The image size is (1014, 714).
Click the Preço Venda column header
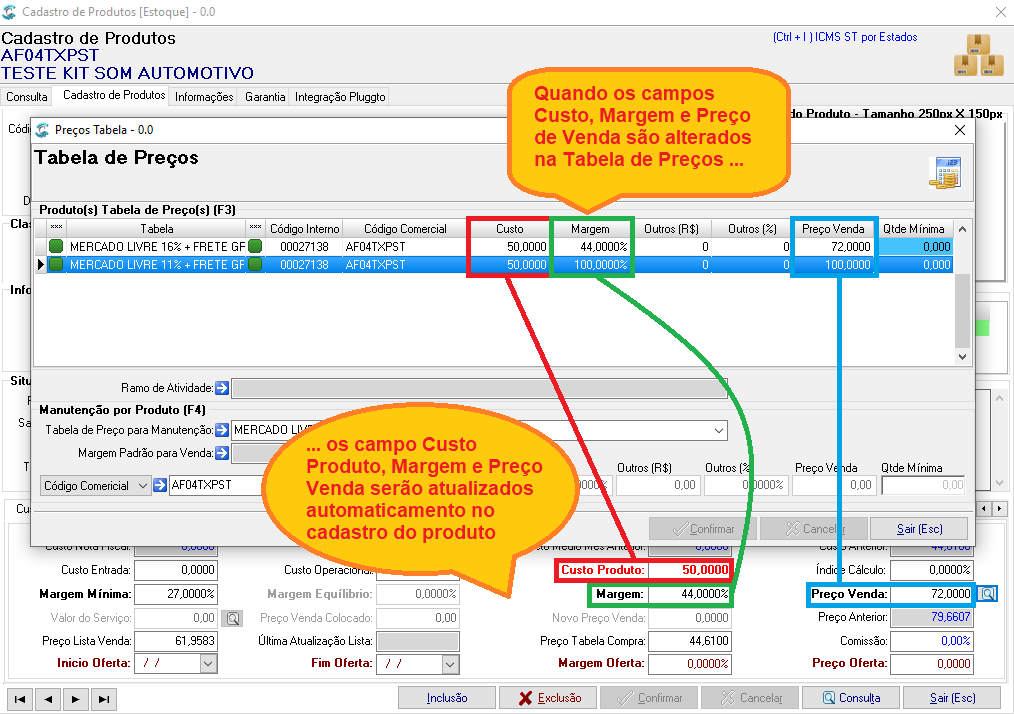pyautogui.click(x=833, y=229)
